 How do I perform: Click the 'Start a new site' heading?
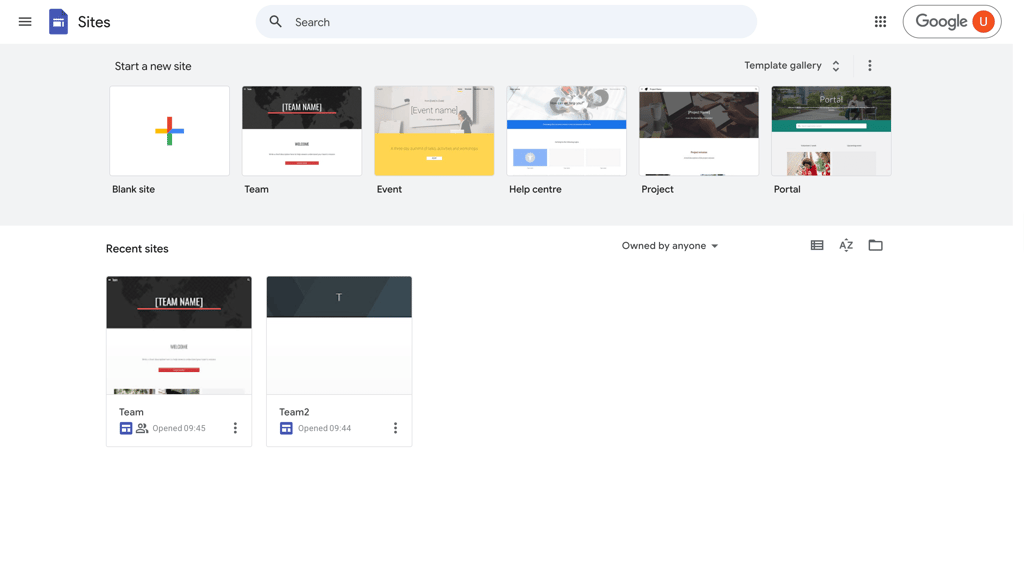(x=153, y=66)
